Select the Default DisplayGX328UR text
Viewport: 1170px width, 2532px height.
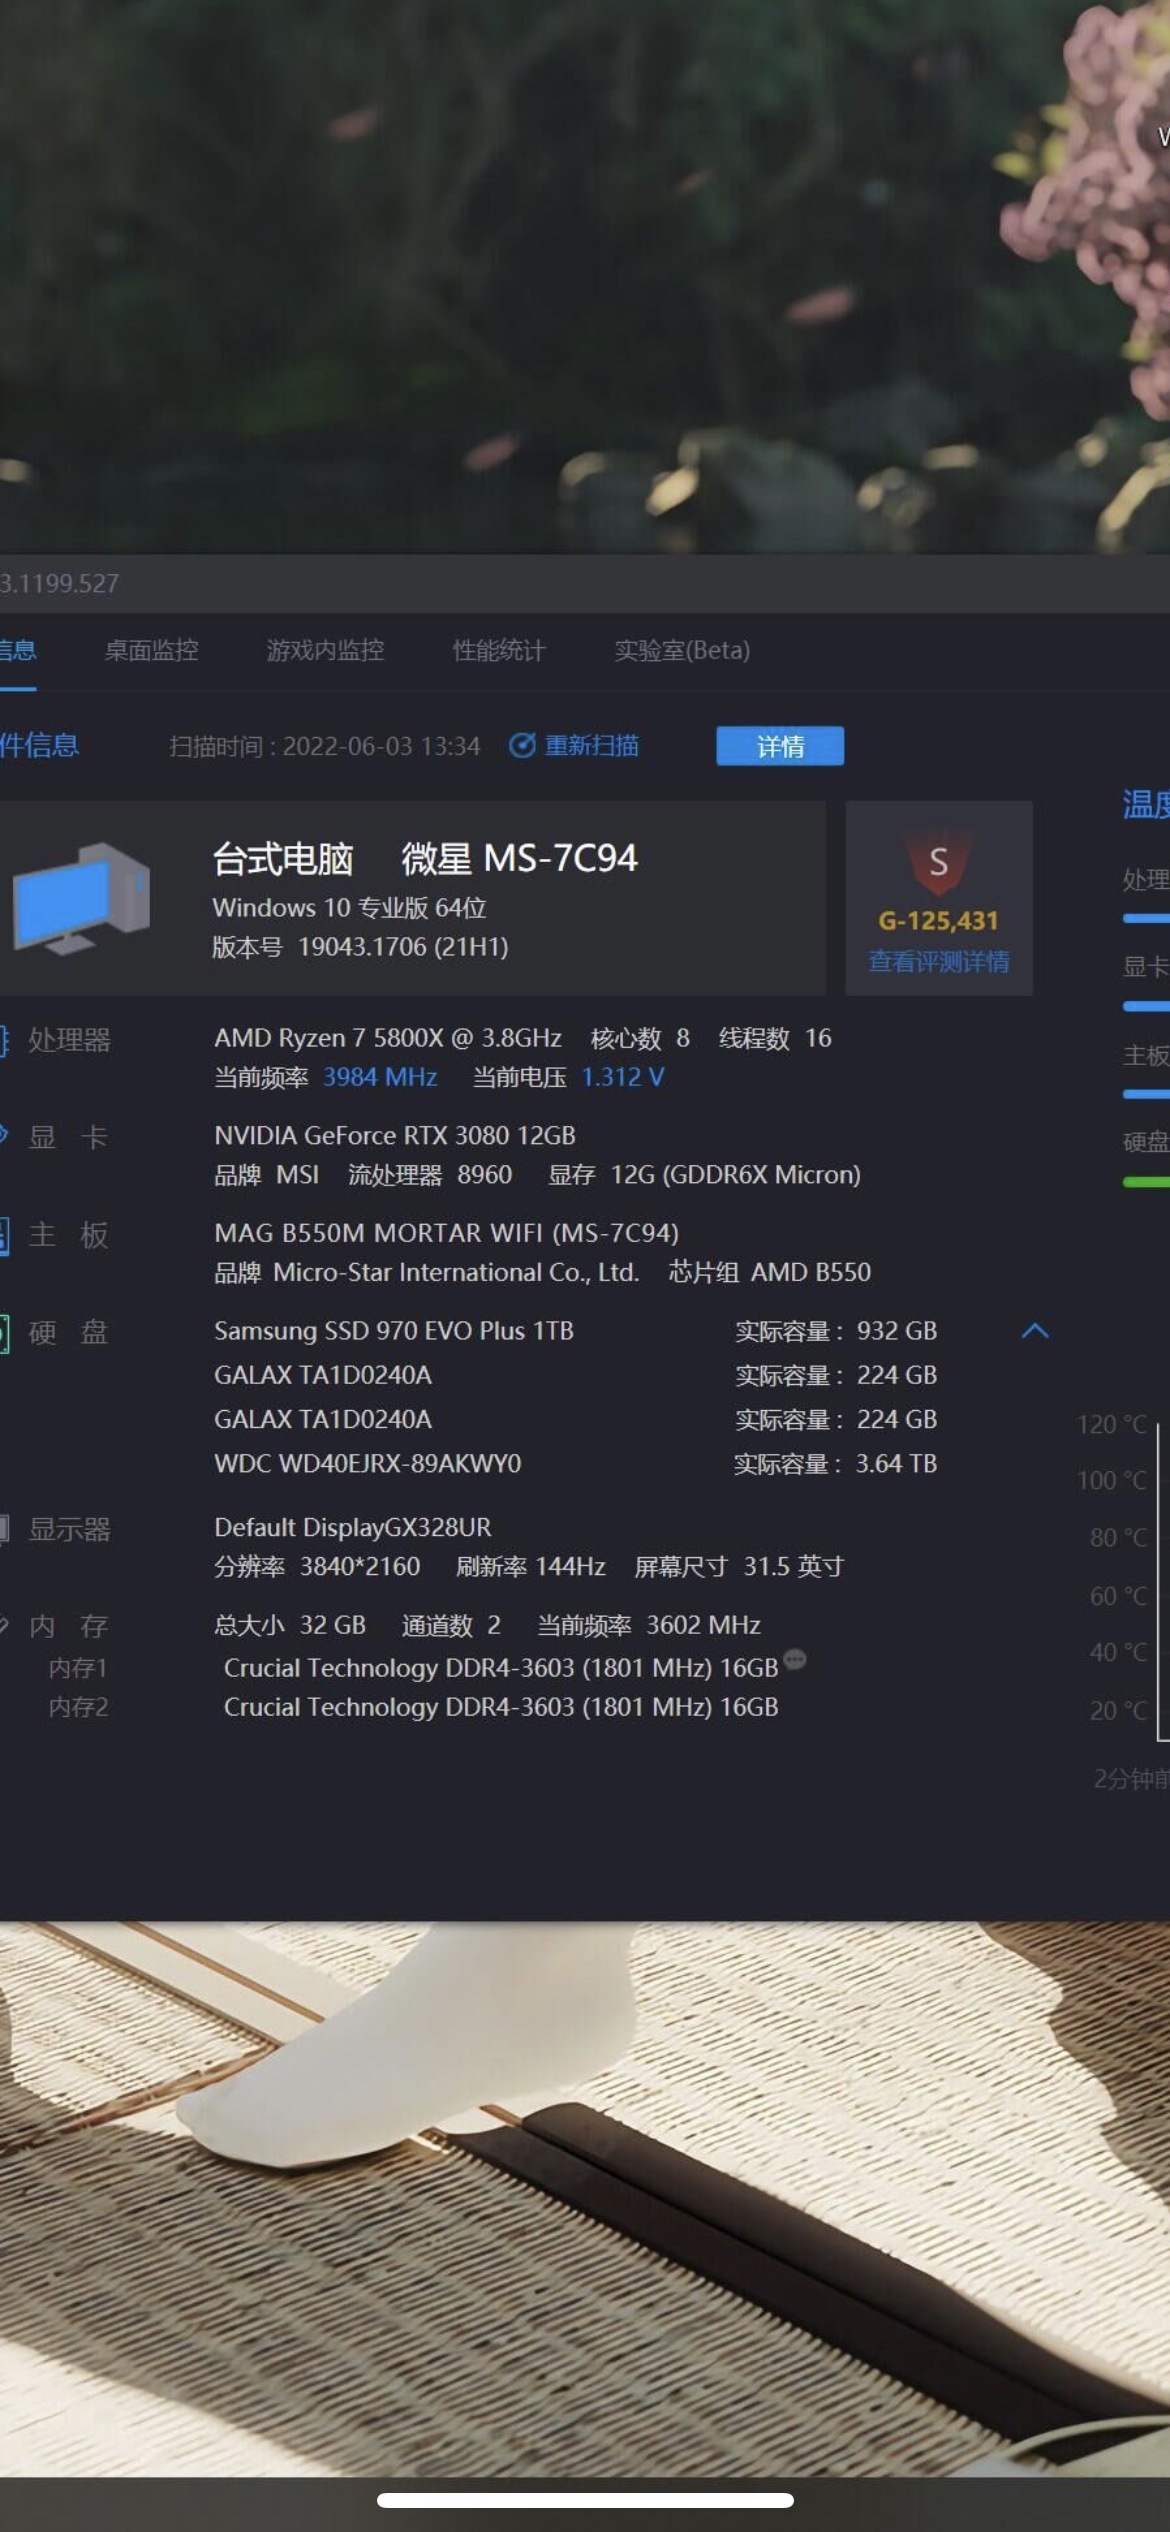(x=353, y=1528)
